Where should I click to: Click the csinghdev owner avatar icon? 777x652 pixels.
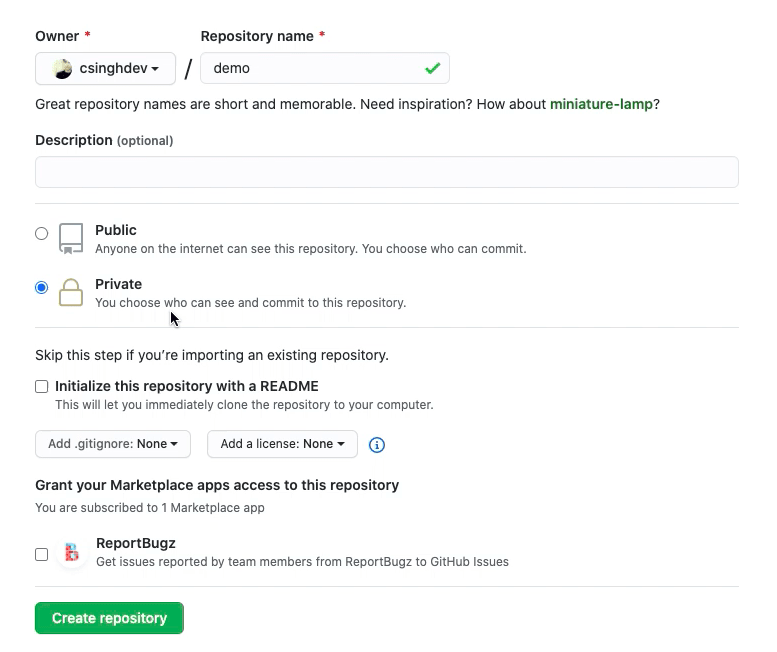point(62,69)
